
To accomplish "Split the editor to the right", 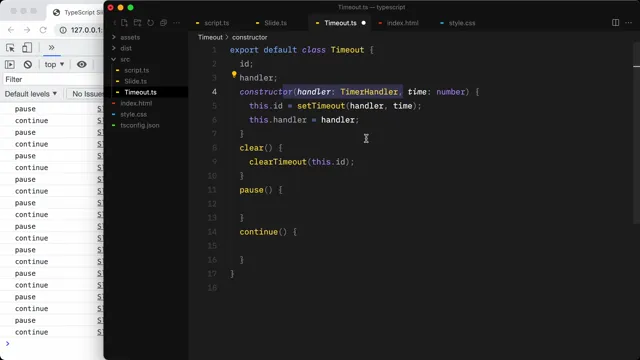I will point(616,23).
